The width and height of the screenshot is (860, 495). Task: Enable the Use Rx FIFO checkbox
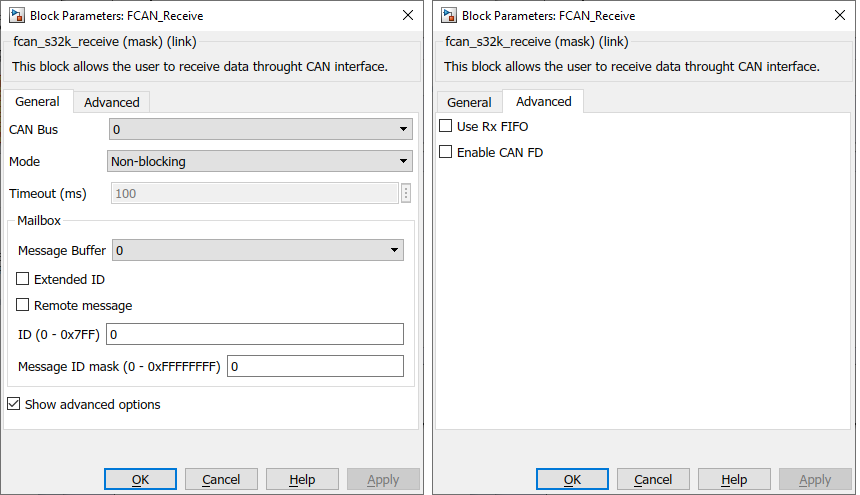click(446, 127)
